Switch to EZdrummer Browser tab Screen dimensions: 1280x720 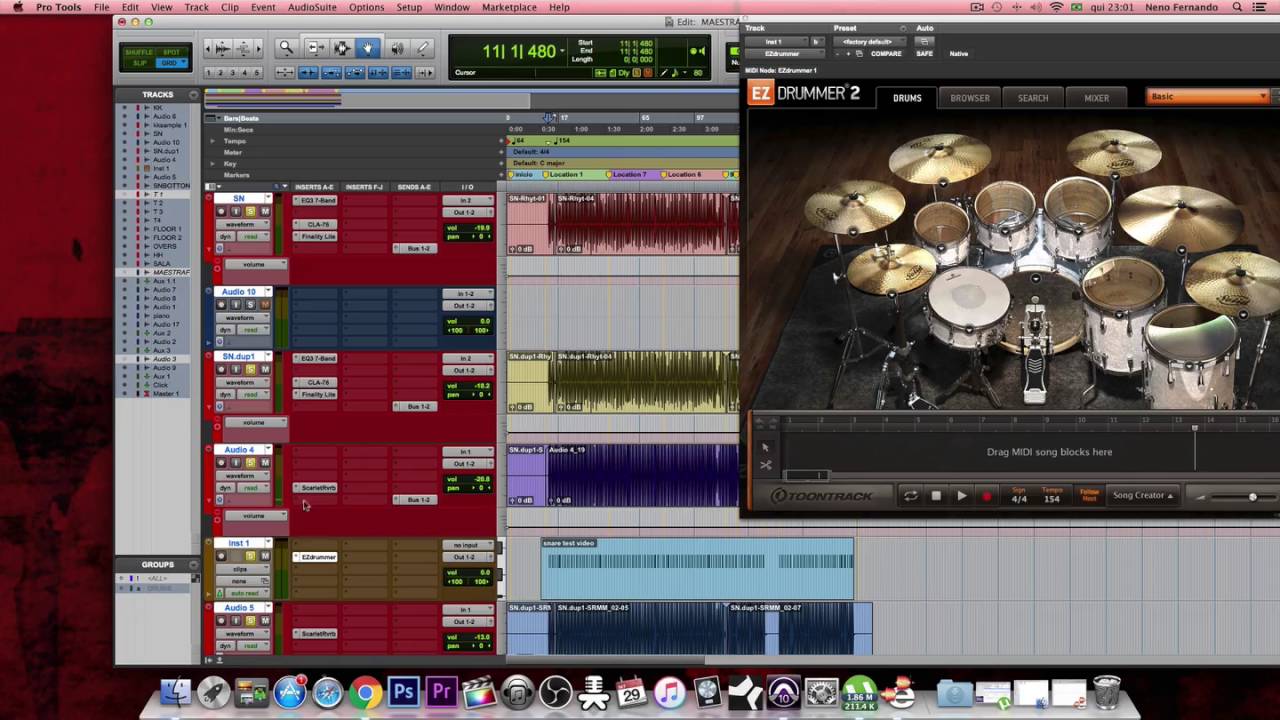click(x=970, y=98)
